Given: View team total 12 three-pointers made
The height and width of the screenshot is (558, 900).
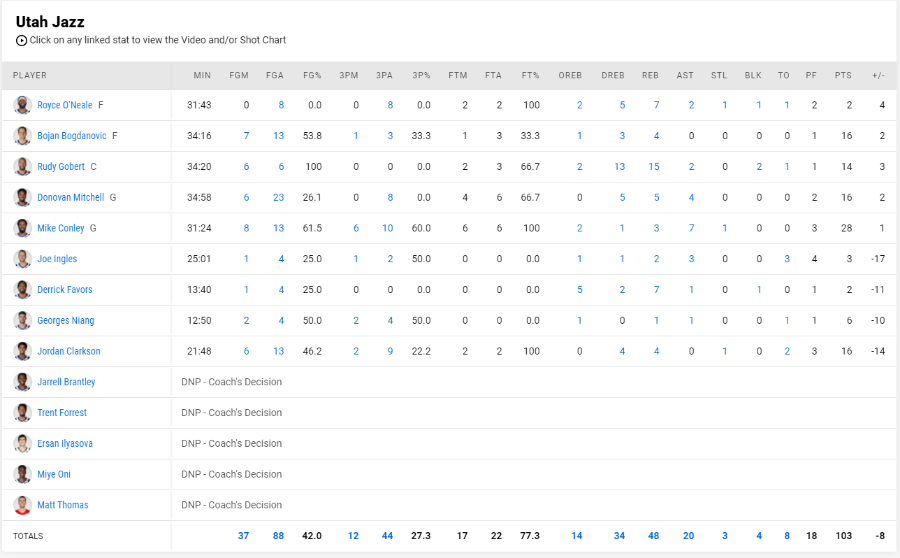Looking at the screenshot, I should [353, 536].
